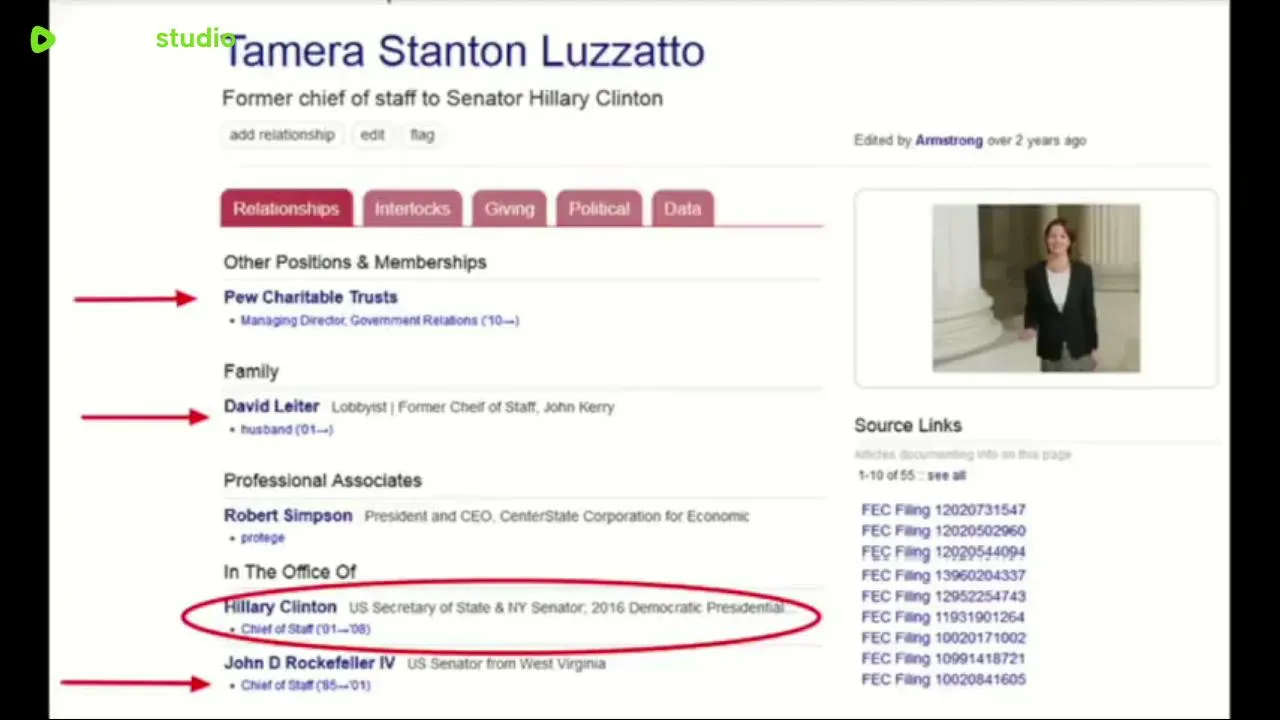Open David Leiter's profile
Screen dimensions: 1280x720
(271, 406)
